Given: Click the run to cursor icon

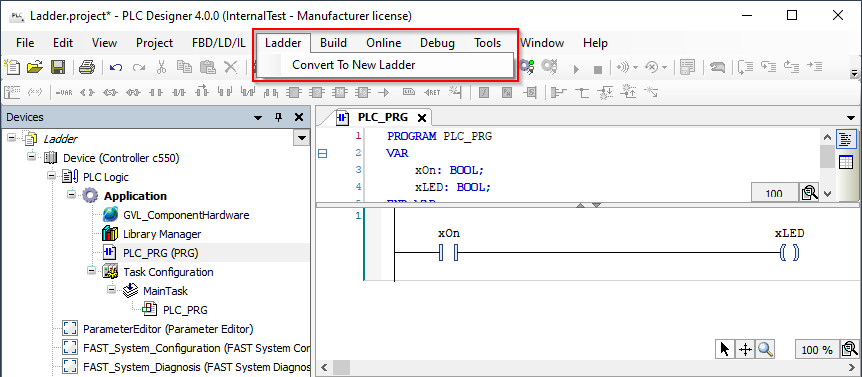Looking at the screenshot, I should 814,66.
